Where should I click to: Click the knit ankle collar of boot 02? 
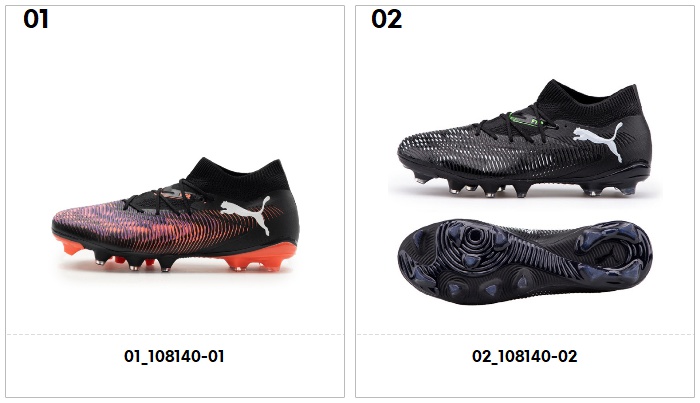click(x=589, y=99)
